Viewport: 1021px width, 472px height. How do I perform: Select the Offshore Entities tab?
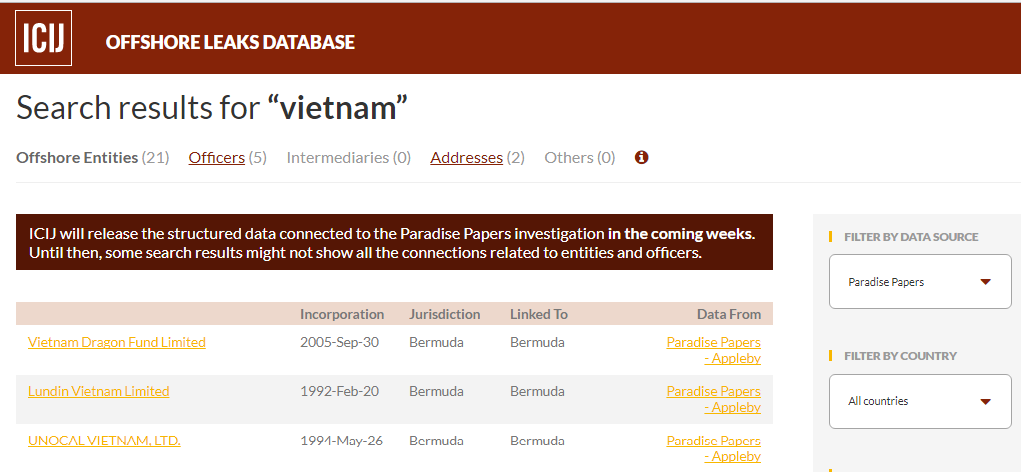pyautogui.click(x=92, y=158)
